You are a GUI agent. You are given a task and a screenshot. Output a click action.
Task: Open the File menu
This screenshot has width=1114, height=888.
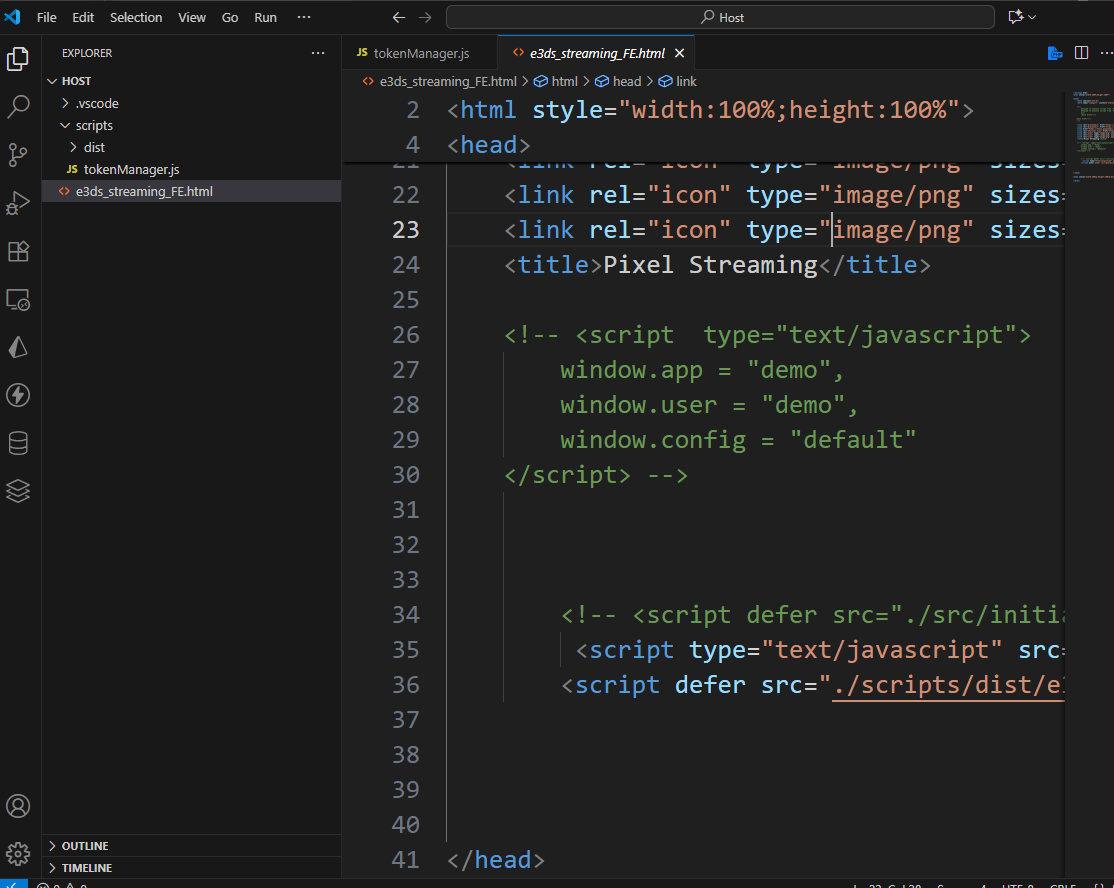point(47,17)
